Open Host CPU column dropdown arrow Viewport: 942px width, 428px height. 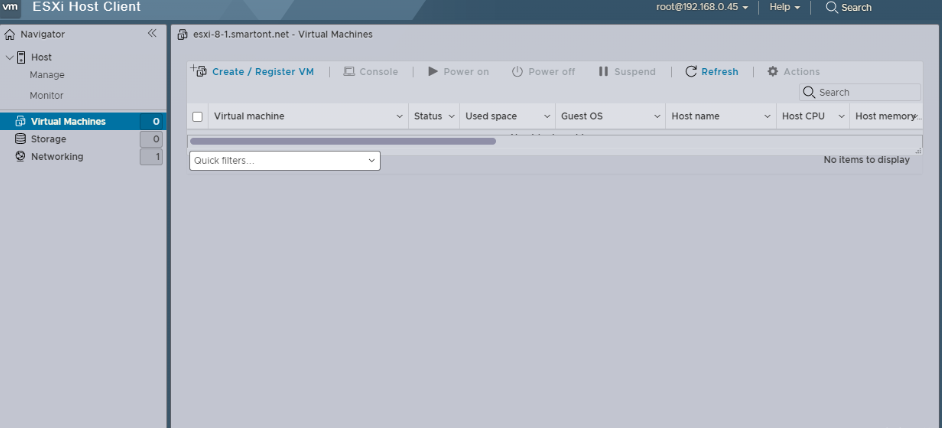(x=842, y=117)
